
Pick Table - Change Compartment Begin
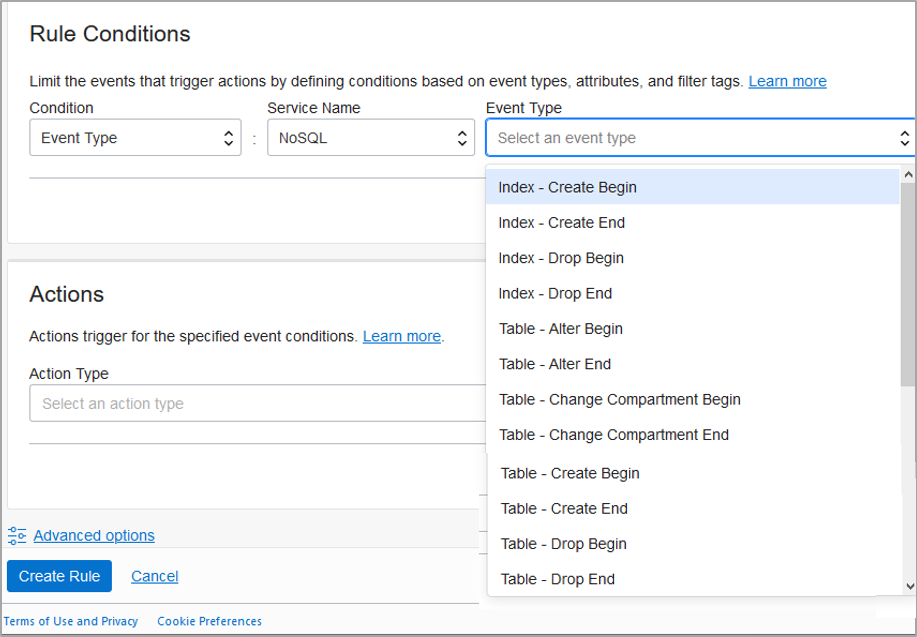tap(619, 400)
